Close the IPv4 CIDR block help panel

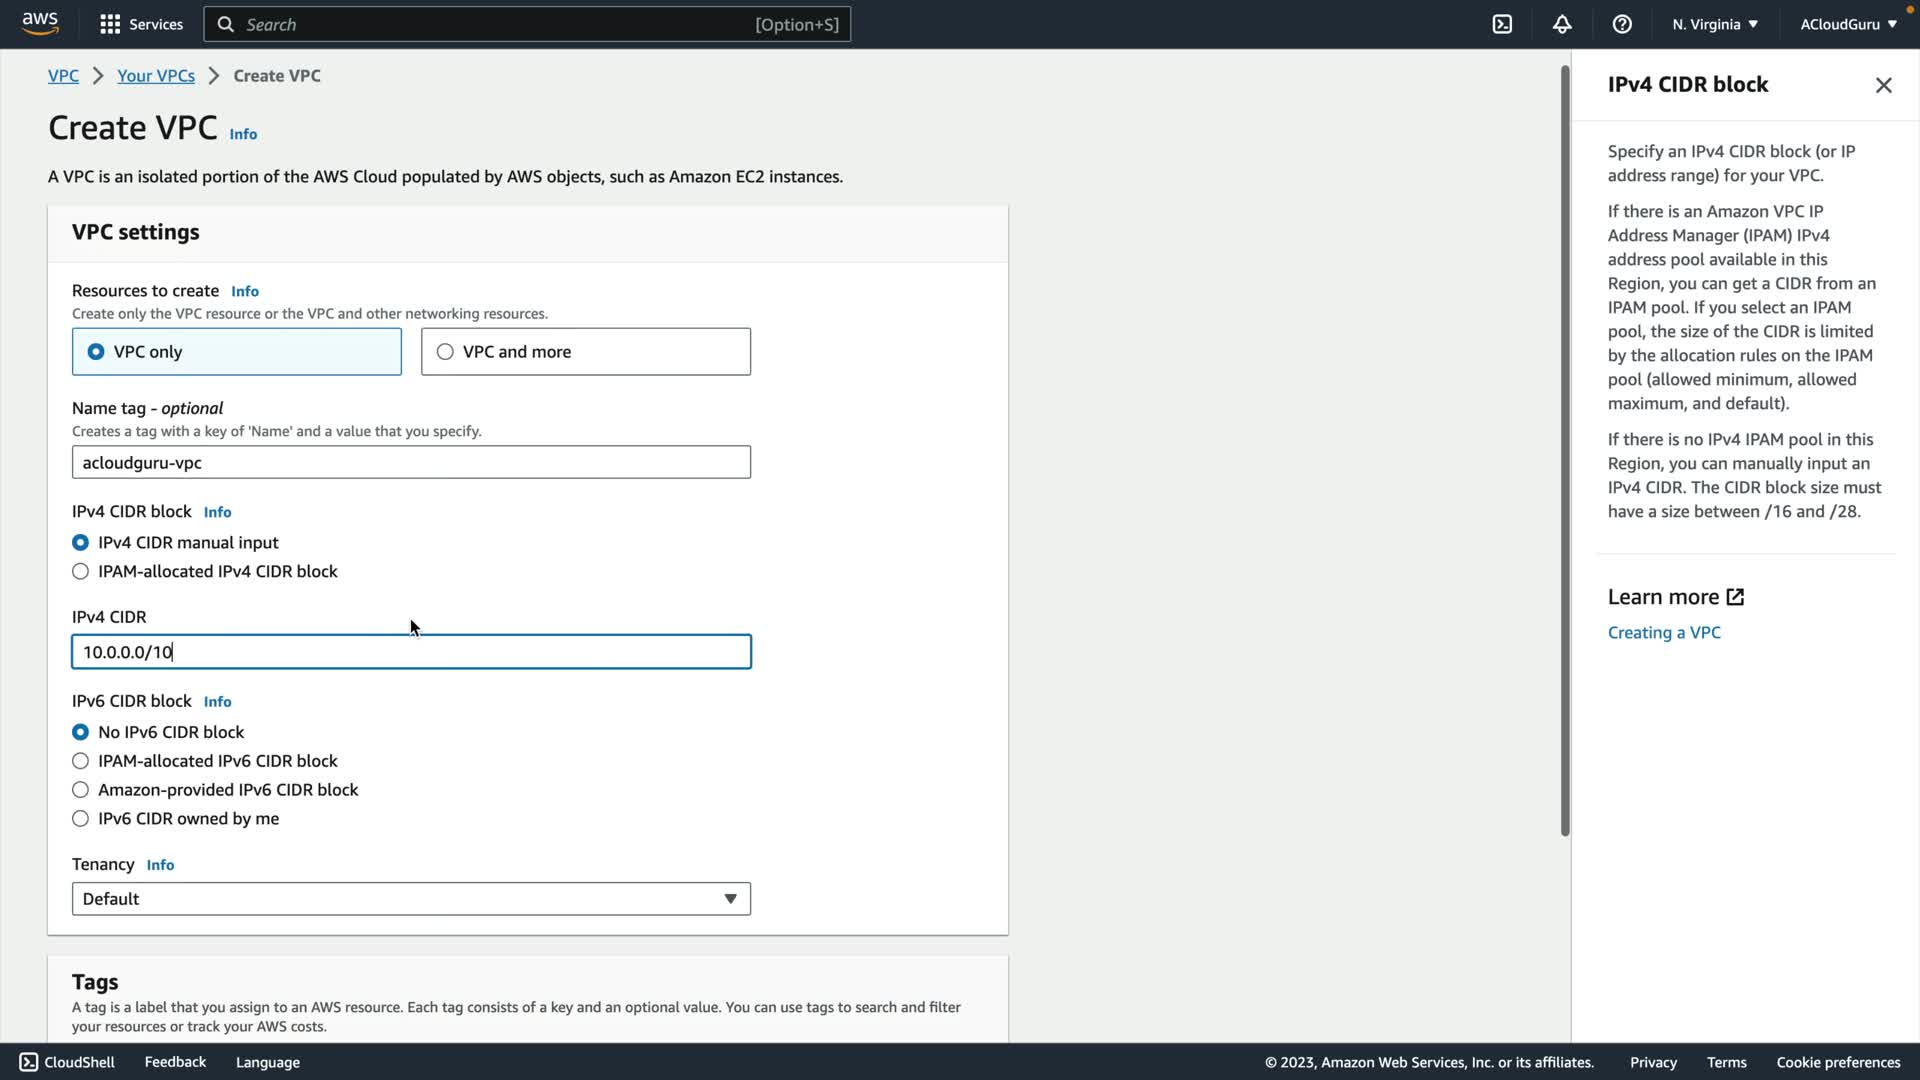1883,85
